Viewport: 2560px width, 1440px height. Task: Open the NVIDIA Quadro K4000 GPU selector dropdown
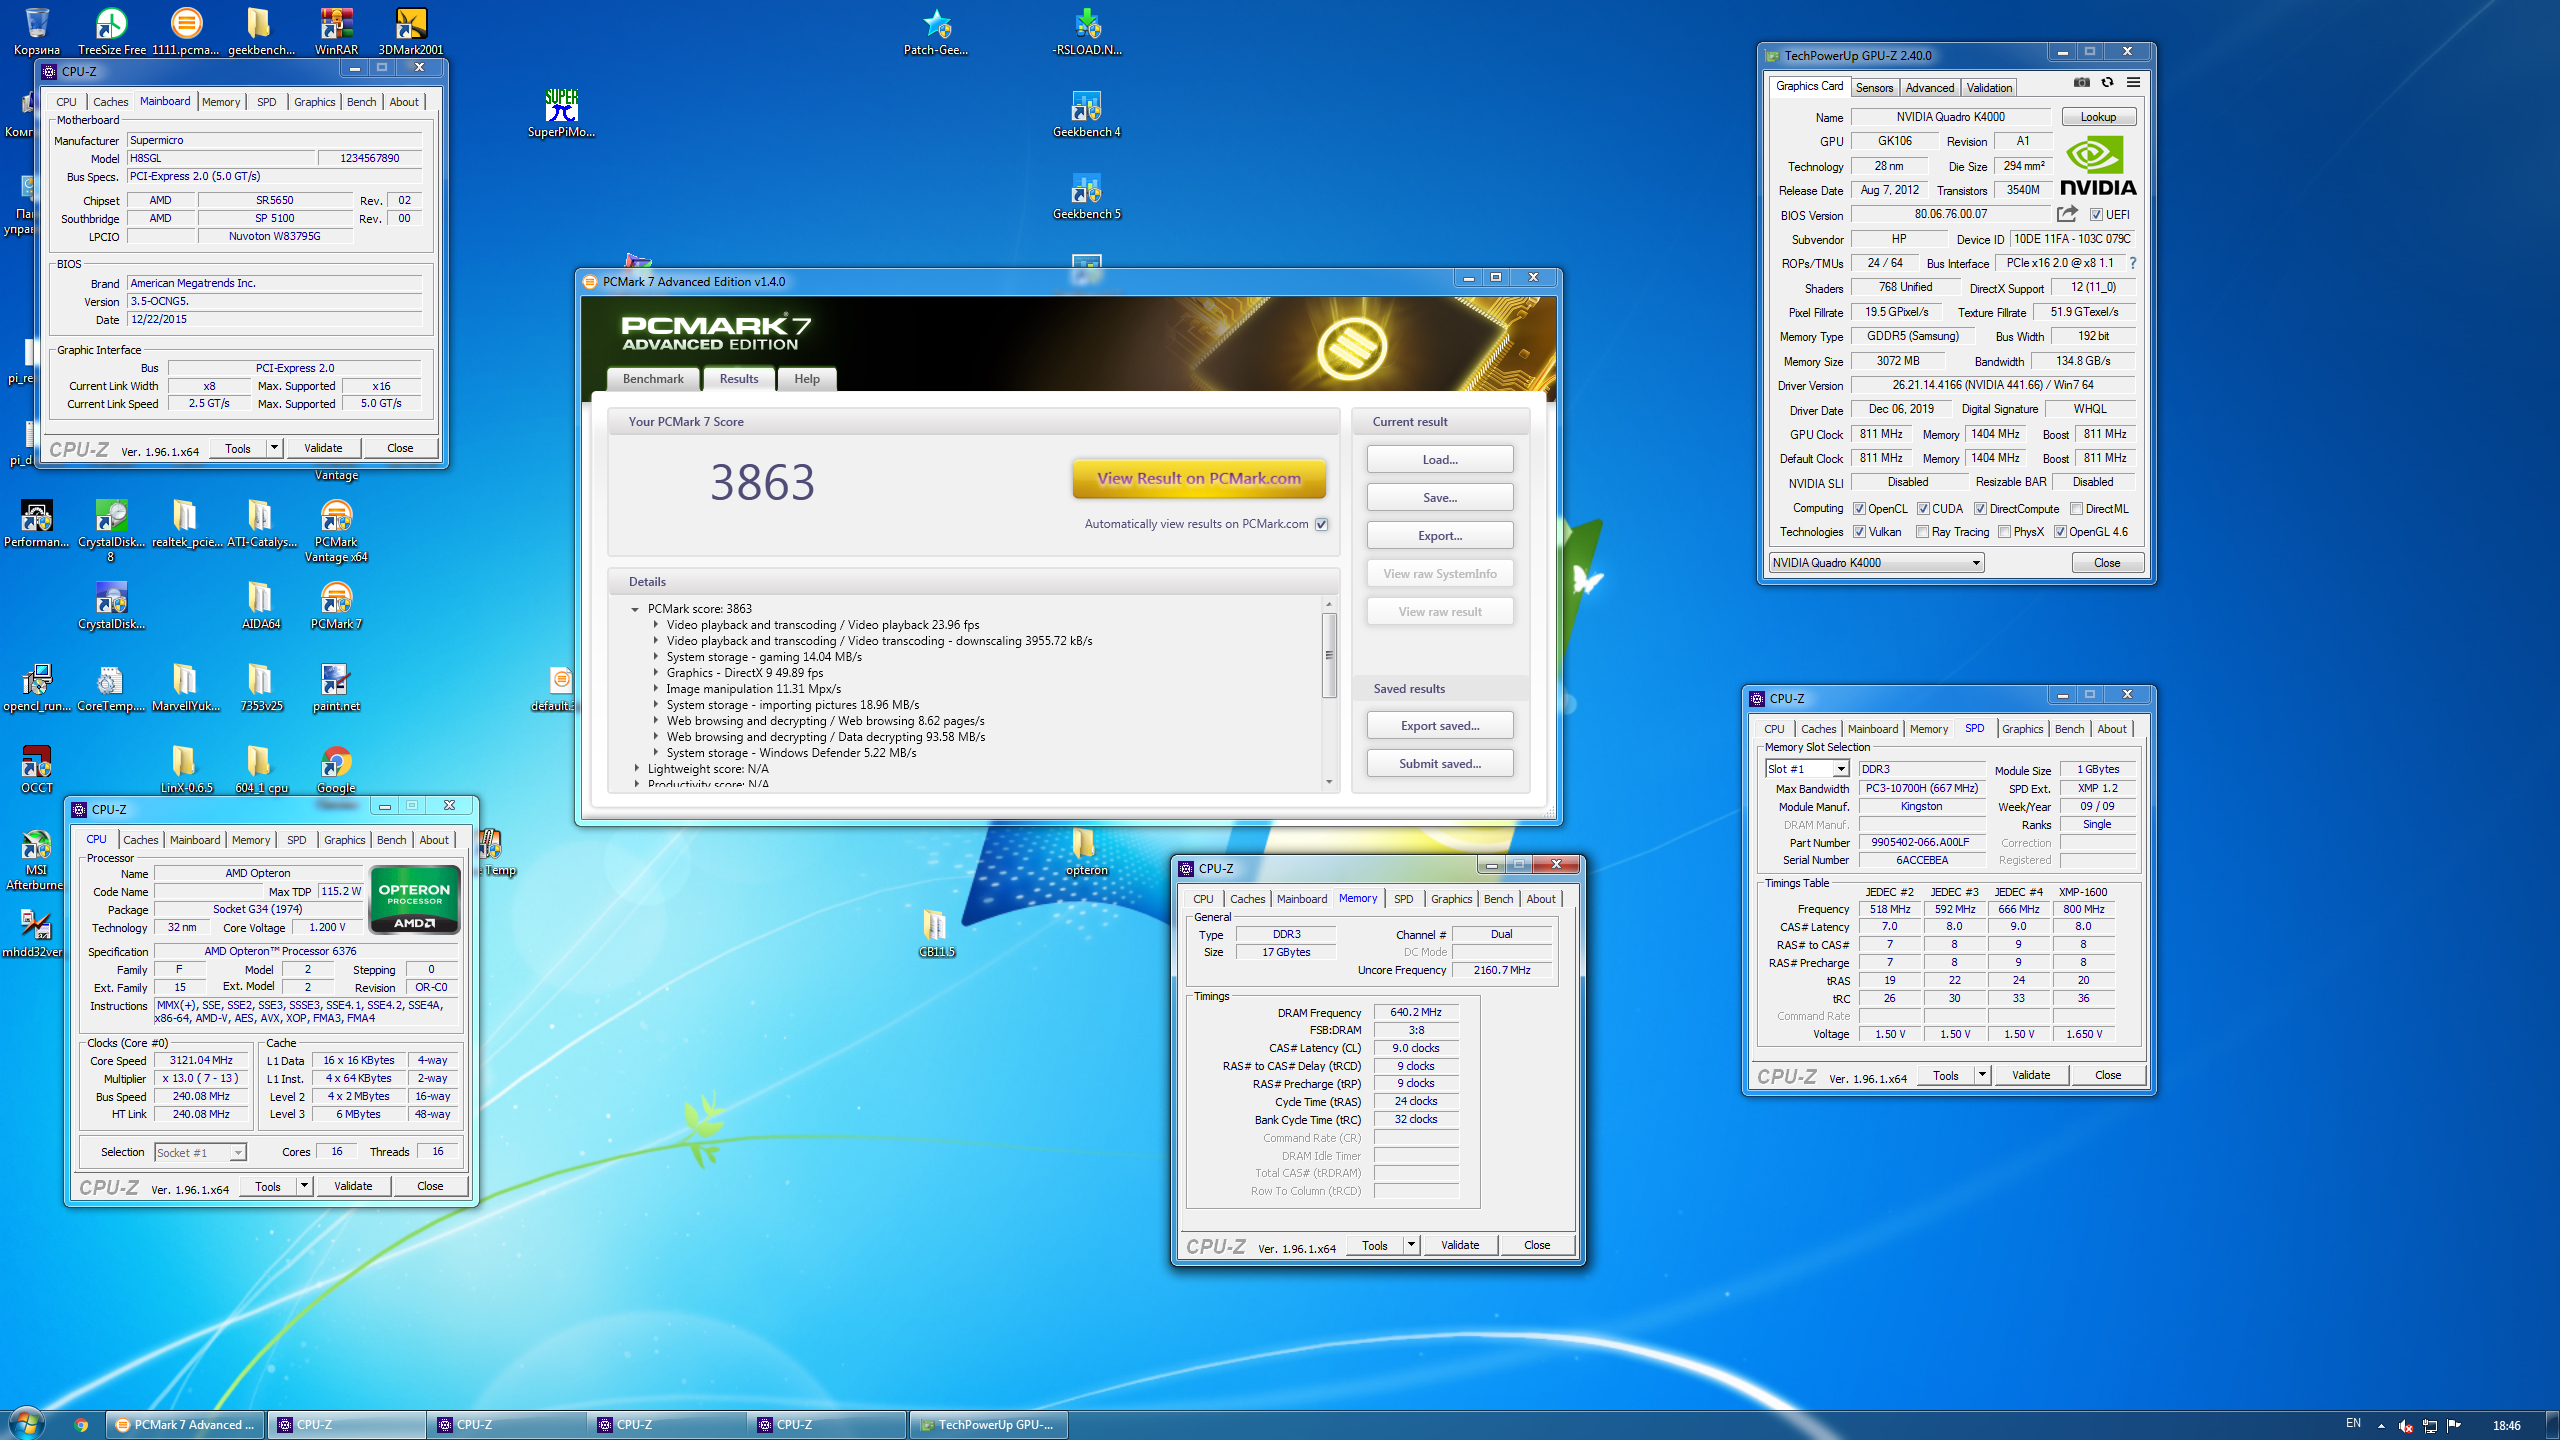pos(1876,563)
